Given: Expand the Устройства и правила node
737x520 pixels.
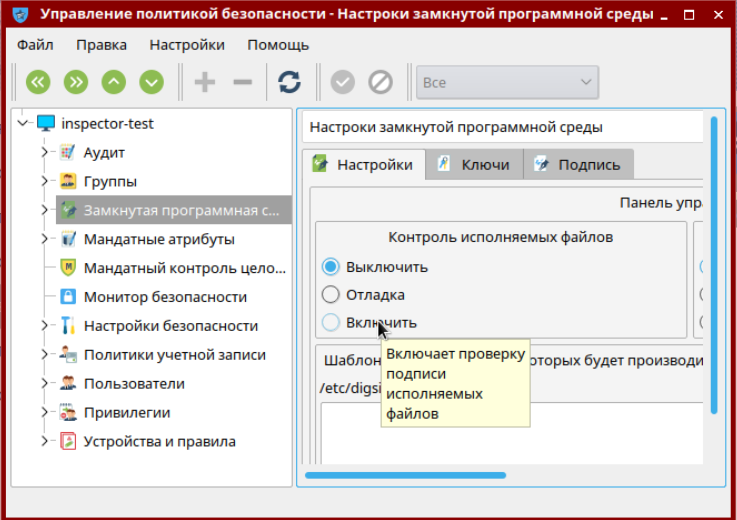Looking at the screenshot, I should 44,441.
